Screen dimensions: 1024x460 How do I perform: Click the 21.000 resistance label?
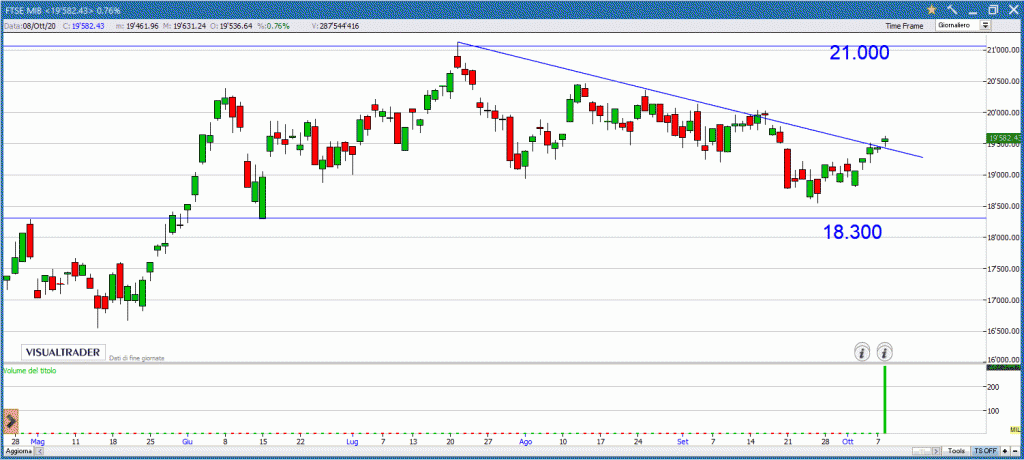click(859, 53)
